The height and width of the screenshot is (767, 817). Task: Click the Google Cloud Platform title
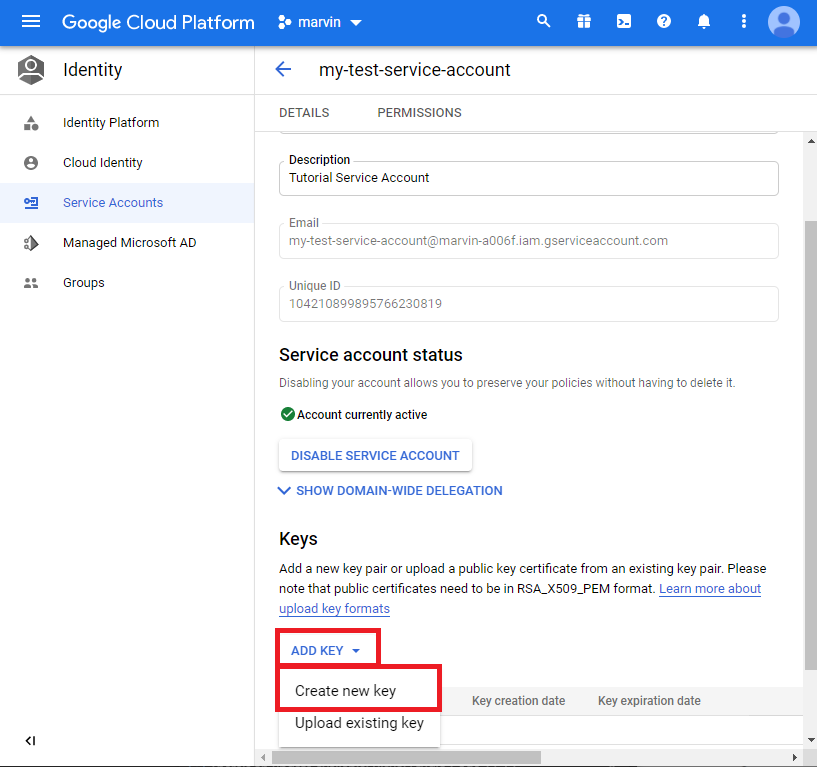[x=158, y=22]
